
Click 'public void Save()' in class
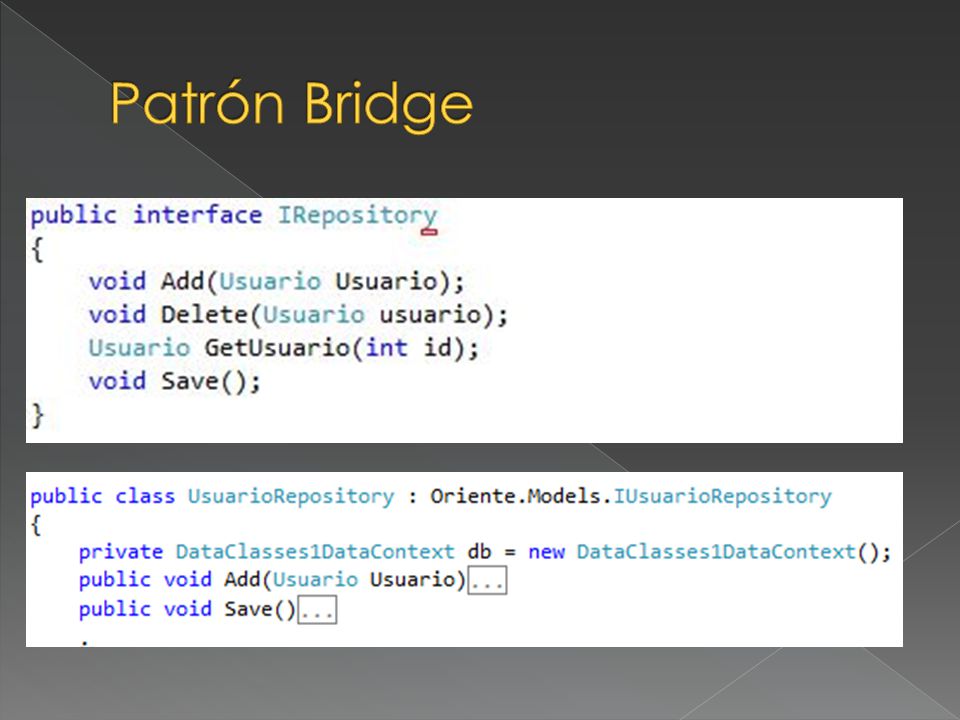187,609
